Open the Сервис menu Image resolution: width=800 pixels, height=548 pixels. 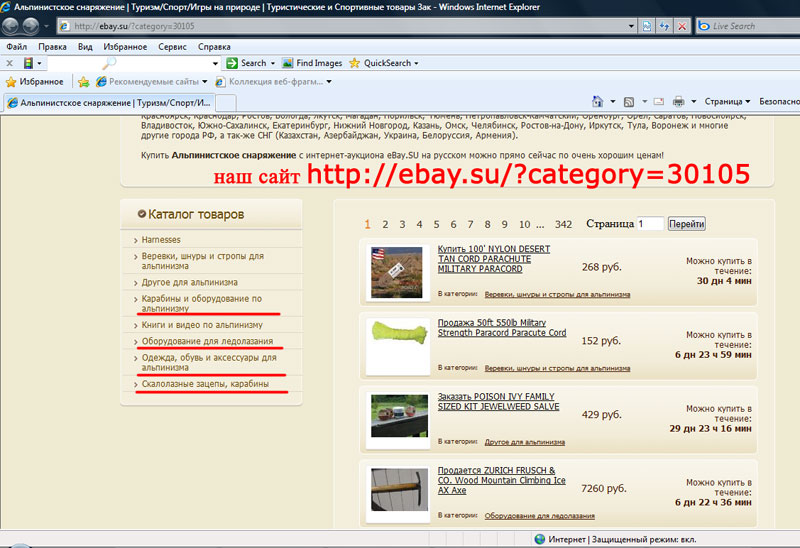click(172, 46)
